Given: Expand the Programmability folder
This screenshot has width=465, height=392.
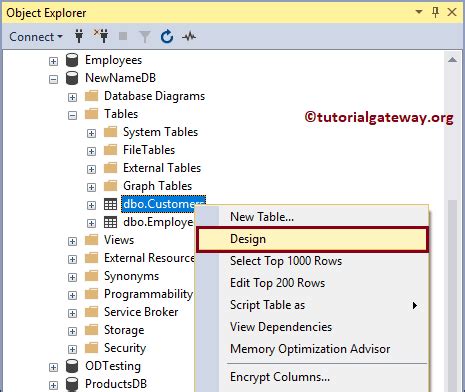Looking at the screenshot, I should point(72,295).
